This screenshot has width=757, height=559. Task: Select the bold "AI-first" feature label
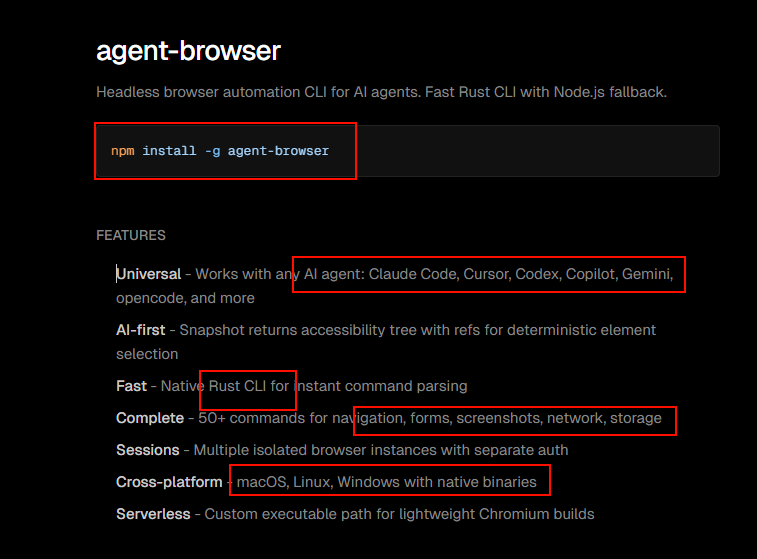click(141, 330)
